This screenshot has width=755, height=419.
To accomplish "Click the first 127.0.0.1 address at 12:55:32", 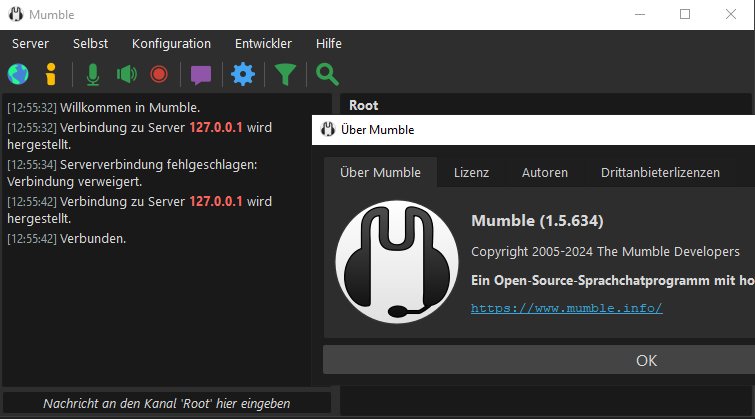I will pos(216,128).
